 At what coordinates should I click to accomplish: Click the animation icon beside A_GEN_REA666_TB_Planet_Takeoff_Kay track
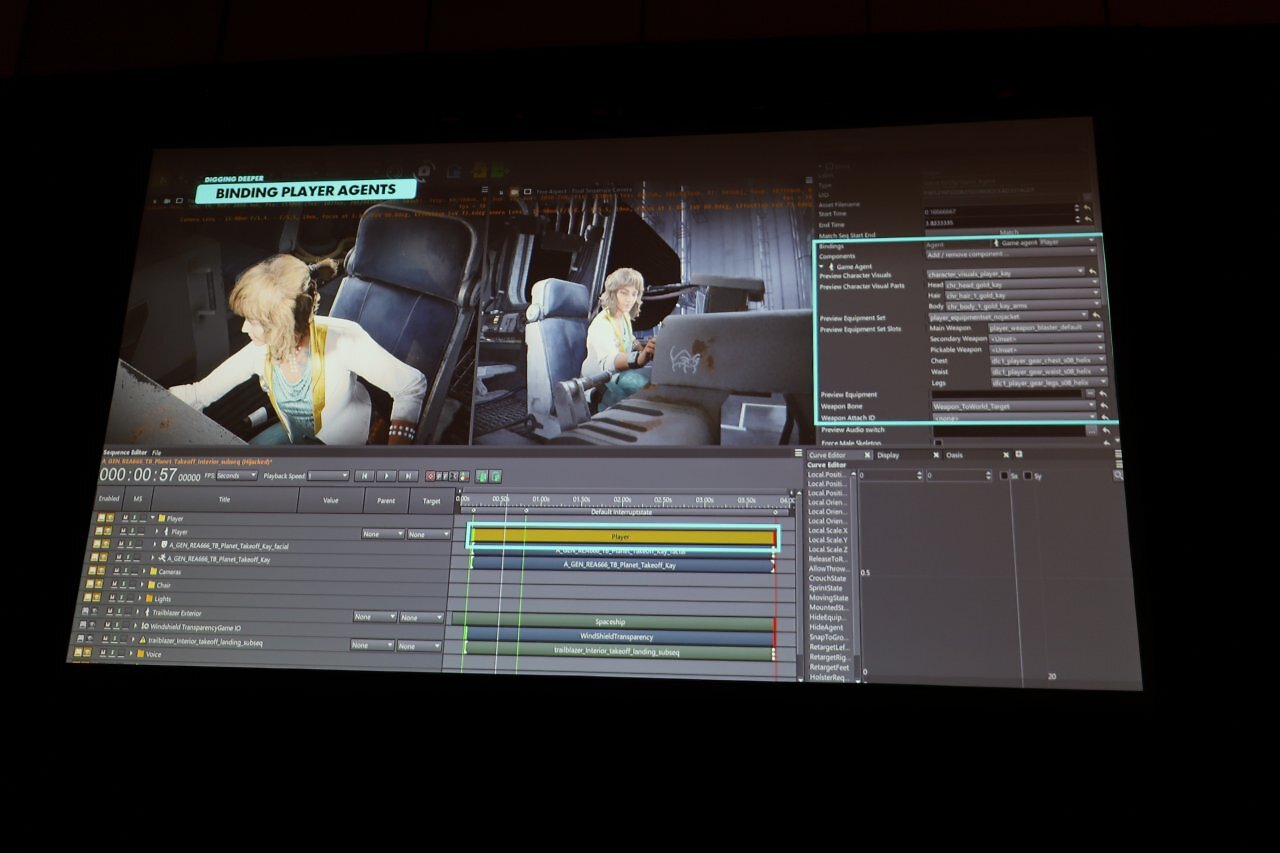coord(162,559)
